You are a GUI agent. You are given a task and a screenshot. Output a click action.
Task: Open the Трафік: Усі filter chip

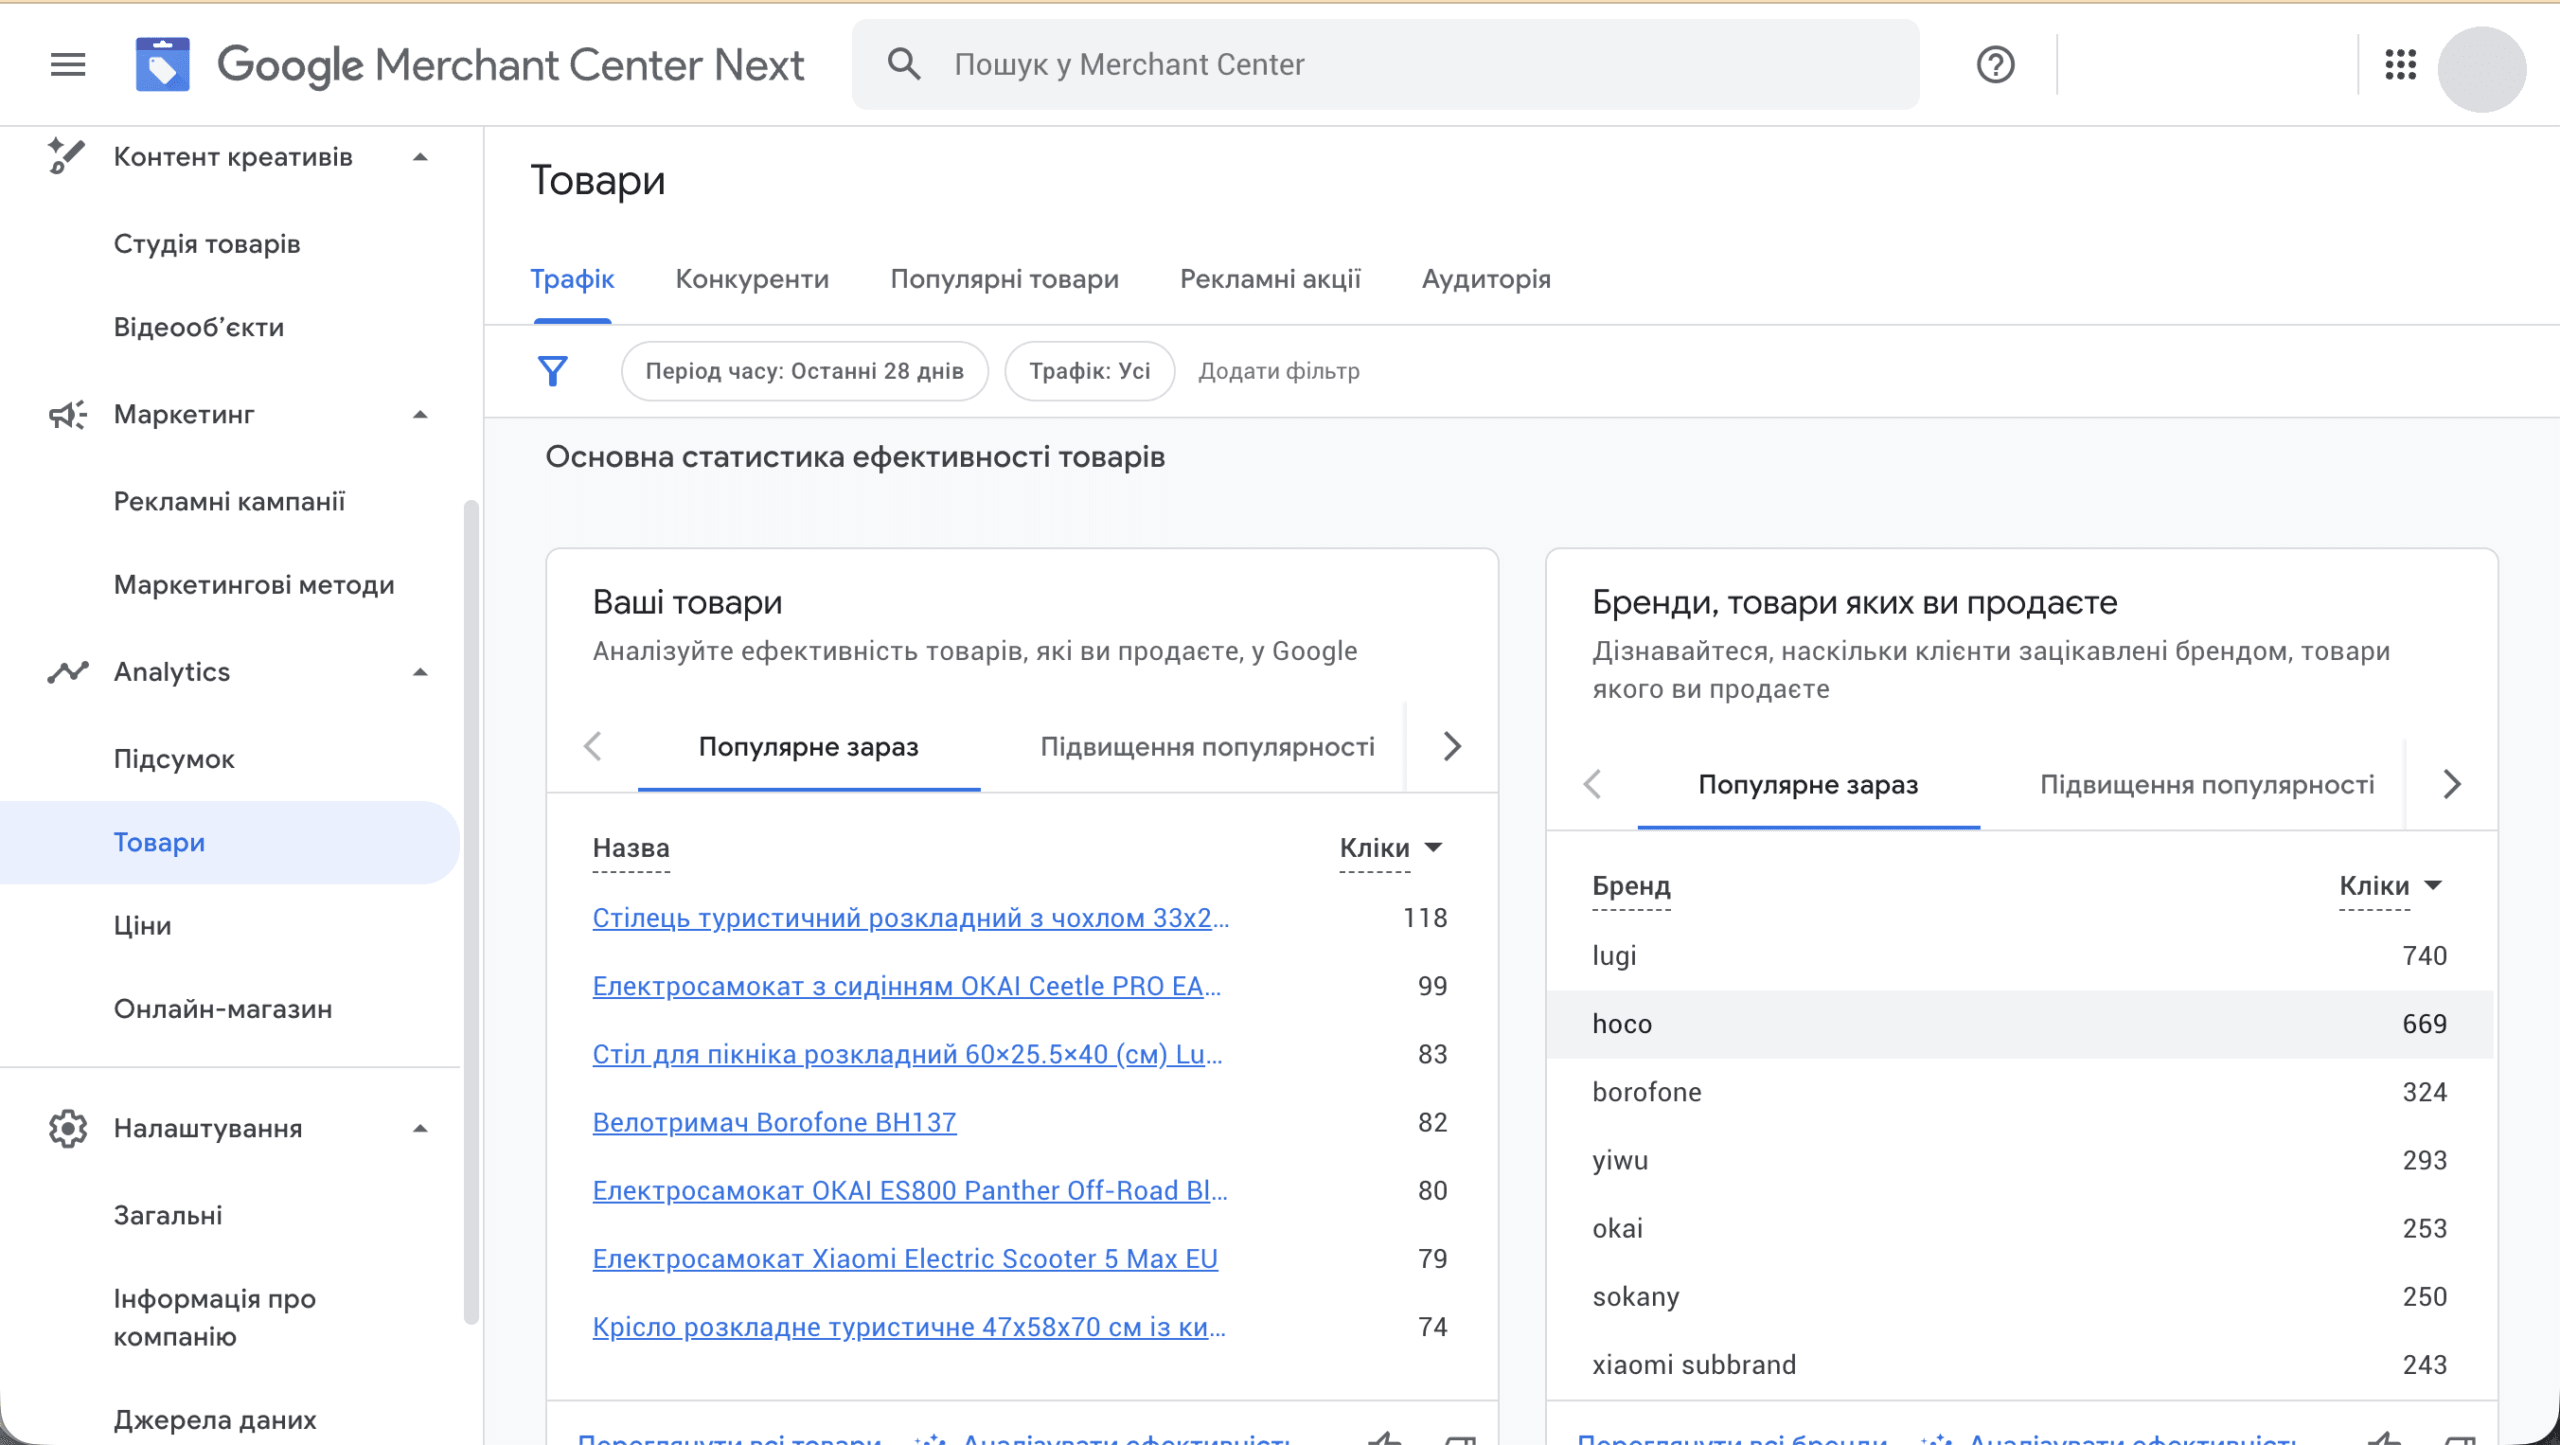click(1090, 371)
